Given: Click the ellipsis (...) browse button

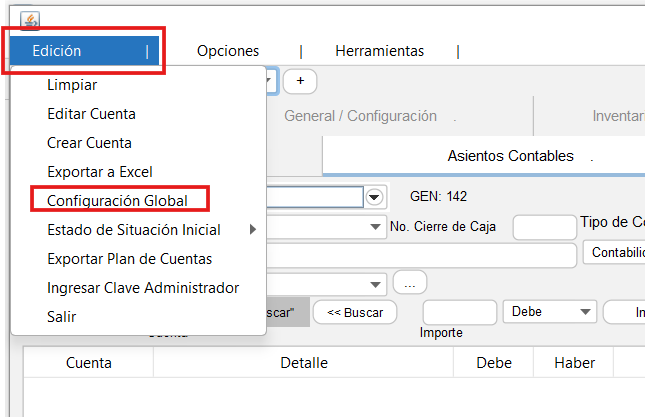Looking at the screenshot, I should click(x=410, y=284).
